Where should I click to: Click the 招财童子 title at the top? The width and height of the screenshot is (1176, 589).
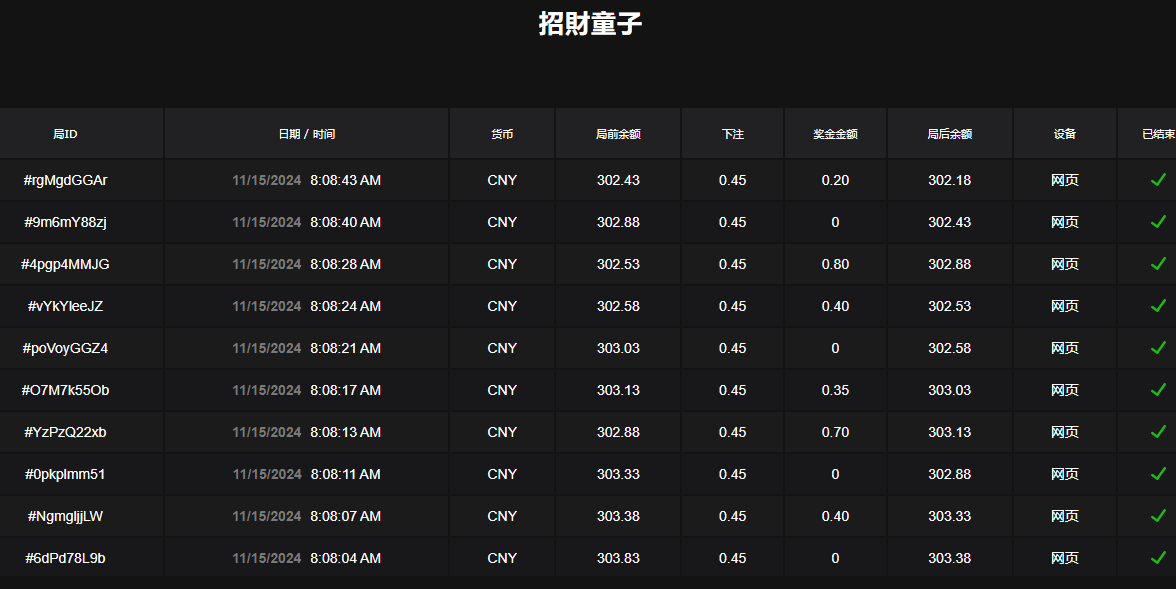pyautogui.click(x=588, y=23)
